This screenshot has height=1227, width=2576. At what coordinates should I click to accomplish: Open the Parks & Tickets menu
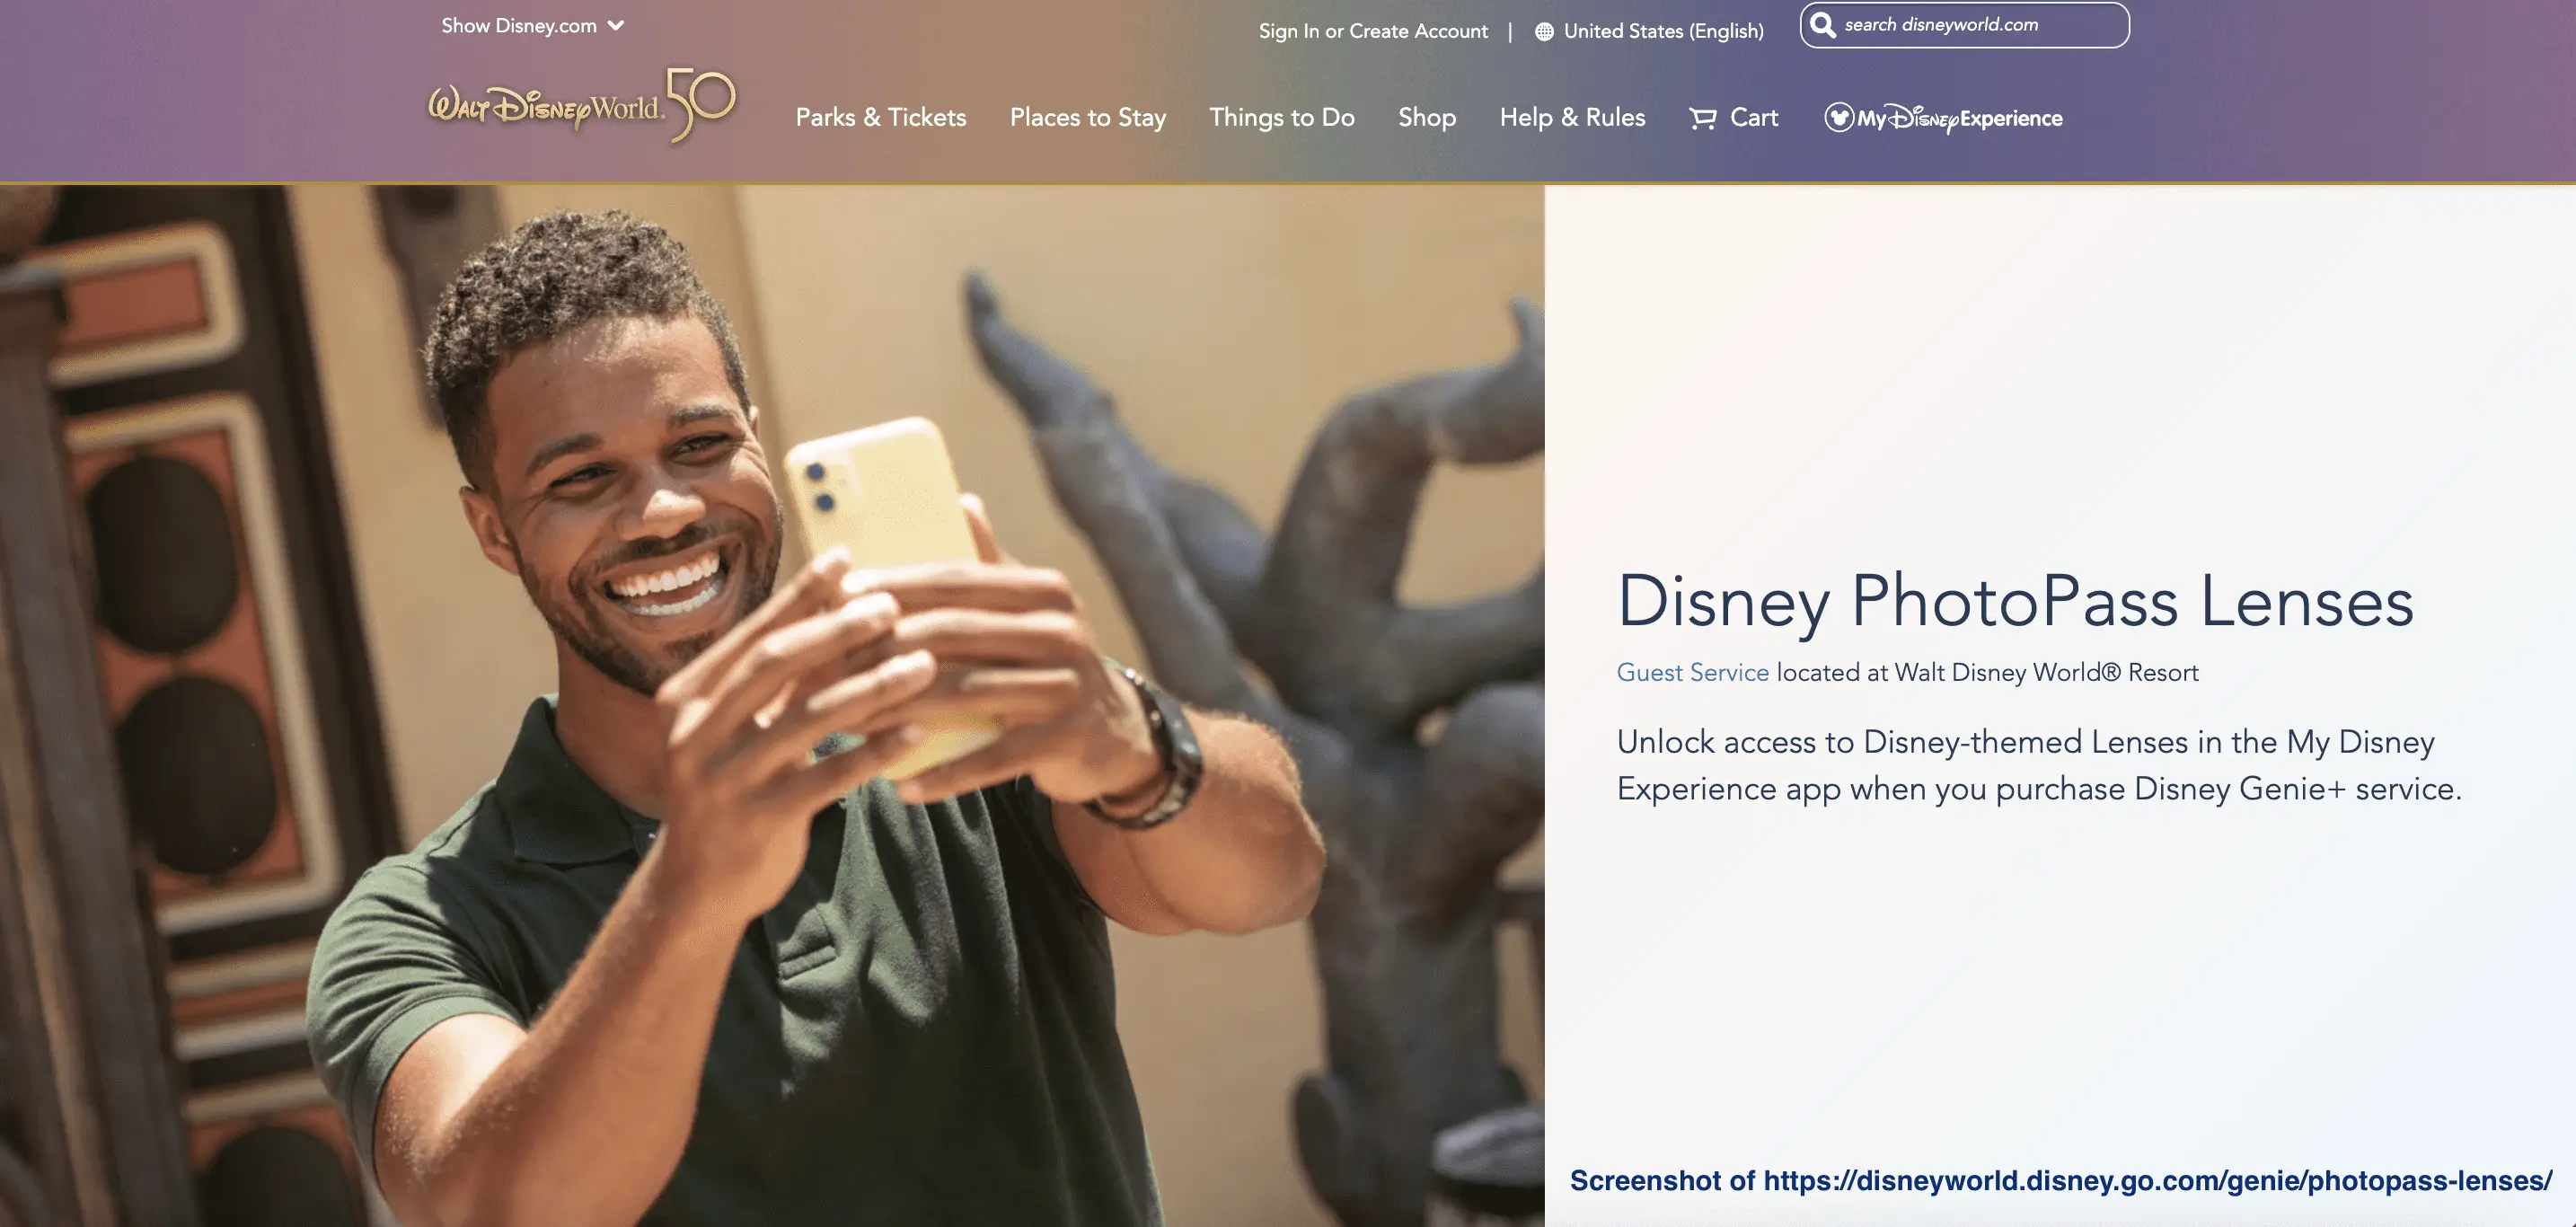pos(881,117)
